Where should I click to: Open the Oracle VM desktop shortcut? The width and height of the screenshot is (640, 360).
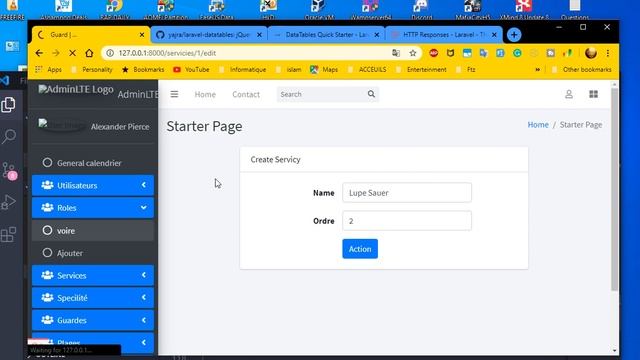coord(319,10)
